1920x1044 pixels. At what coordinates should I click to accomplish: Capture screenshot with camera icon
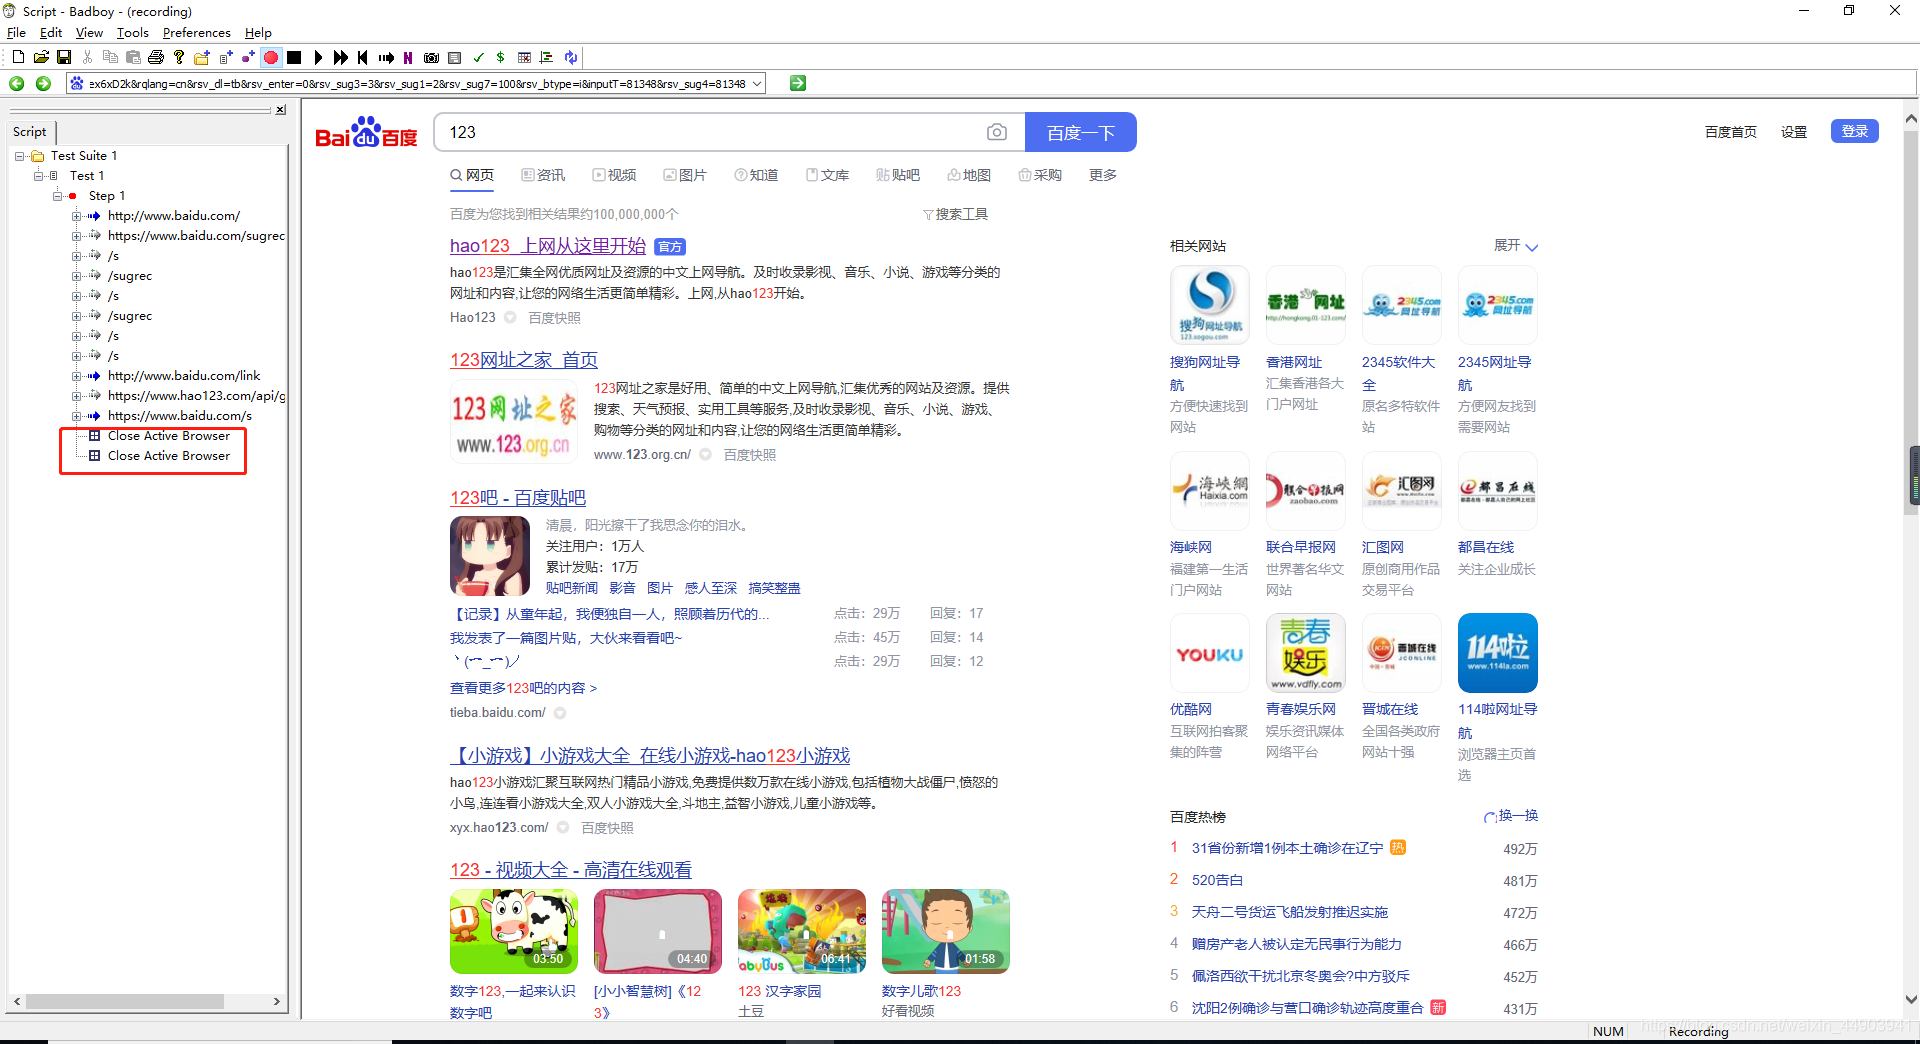(432, 57)
